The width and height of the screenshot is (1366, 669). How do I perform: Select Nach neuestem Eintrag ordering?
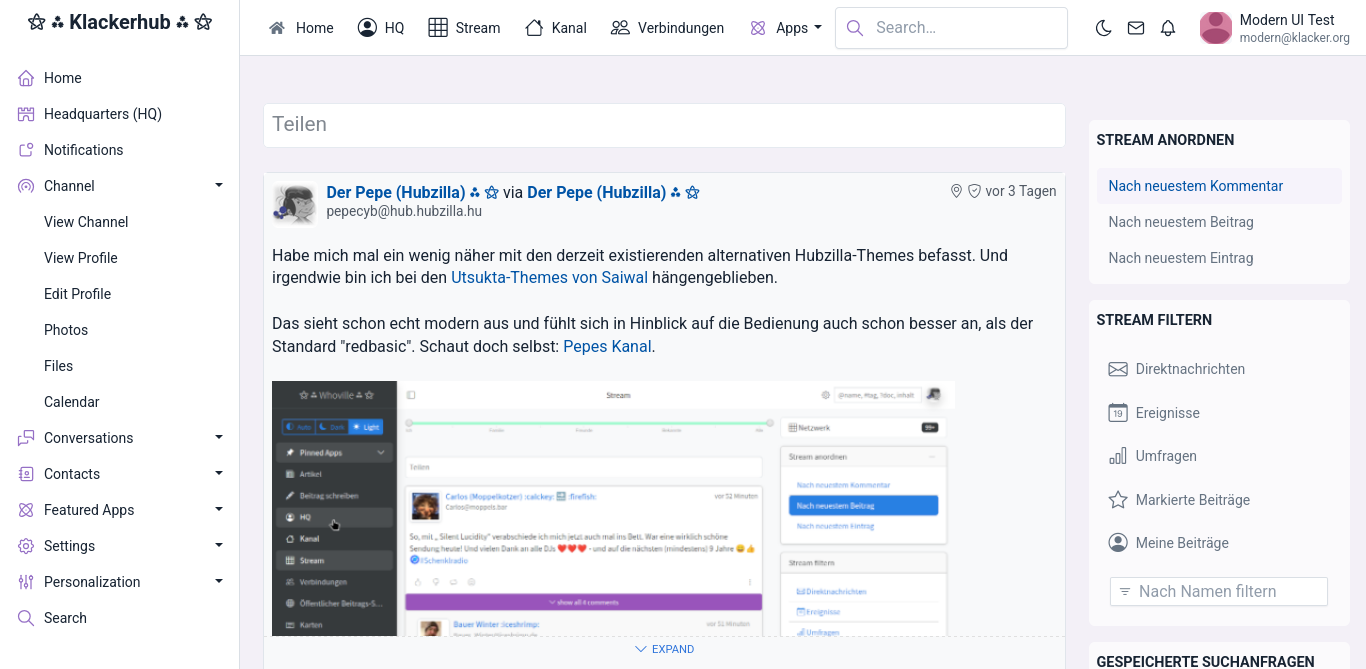point(1181,258)
